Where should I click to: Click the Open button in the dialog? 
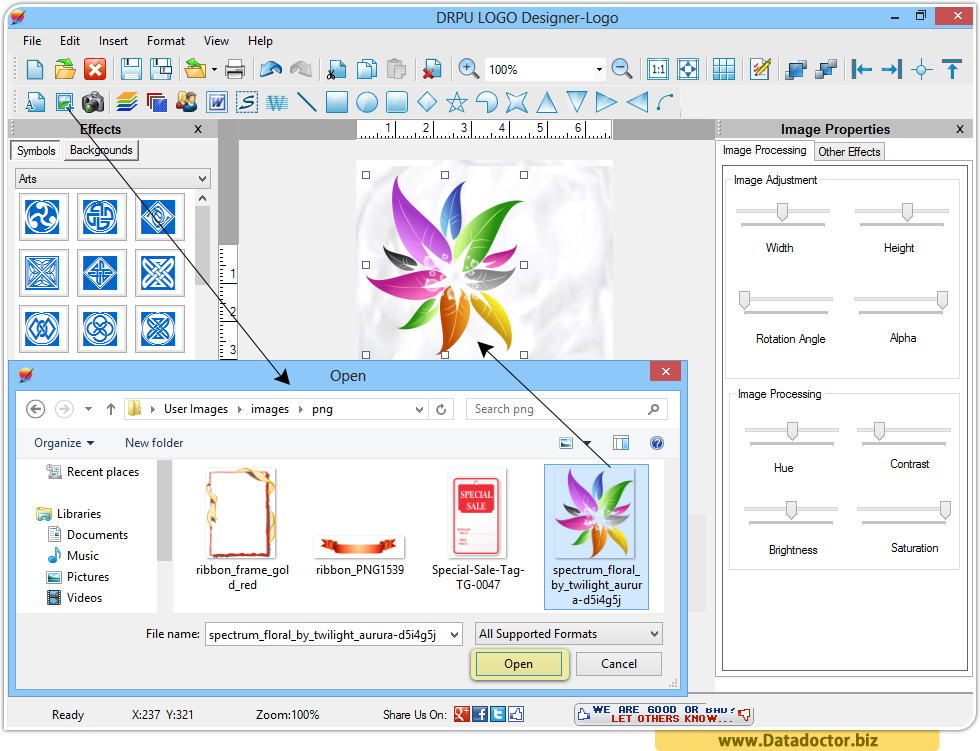pyautogui.click(x=519, y=664)
